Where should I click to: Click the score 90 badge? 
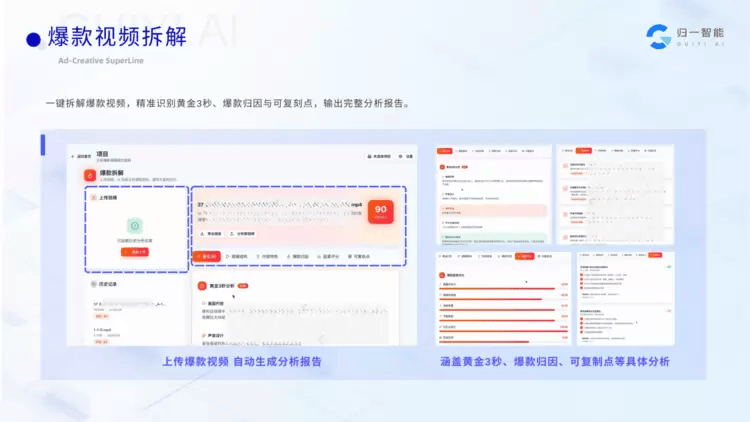(380, 211)
